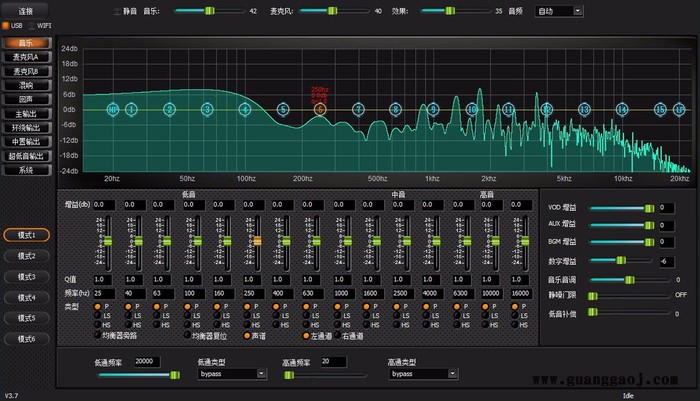Click the 数字增益 slider handle
Image resolution: width=700 pixels, height=401 pixels.
coord(621,260)
